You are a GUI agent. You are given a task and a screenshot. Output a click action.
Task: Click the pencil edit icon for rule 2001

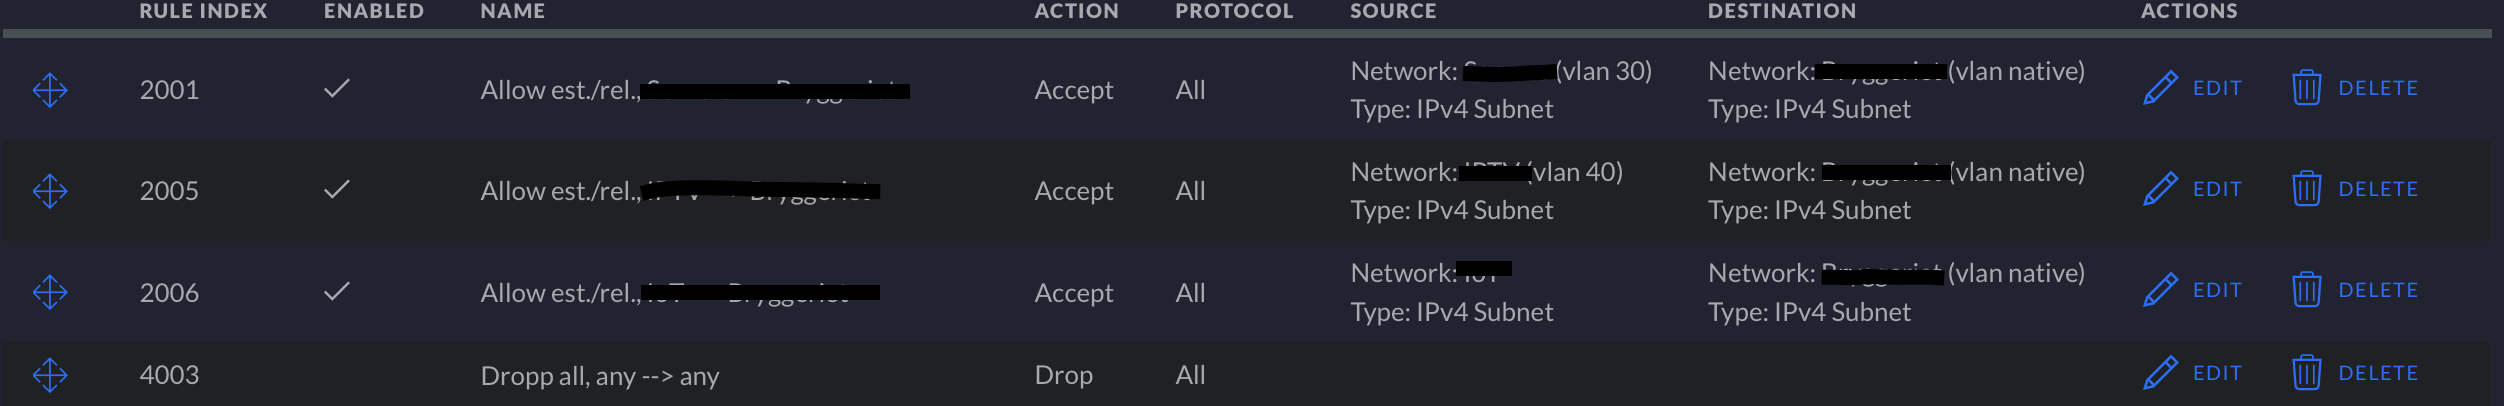click(x=2160, y=88)
